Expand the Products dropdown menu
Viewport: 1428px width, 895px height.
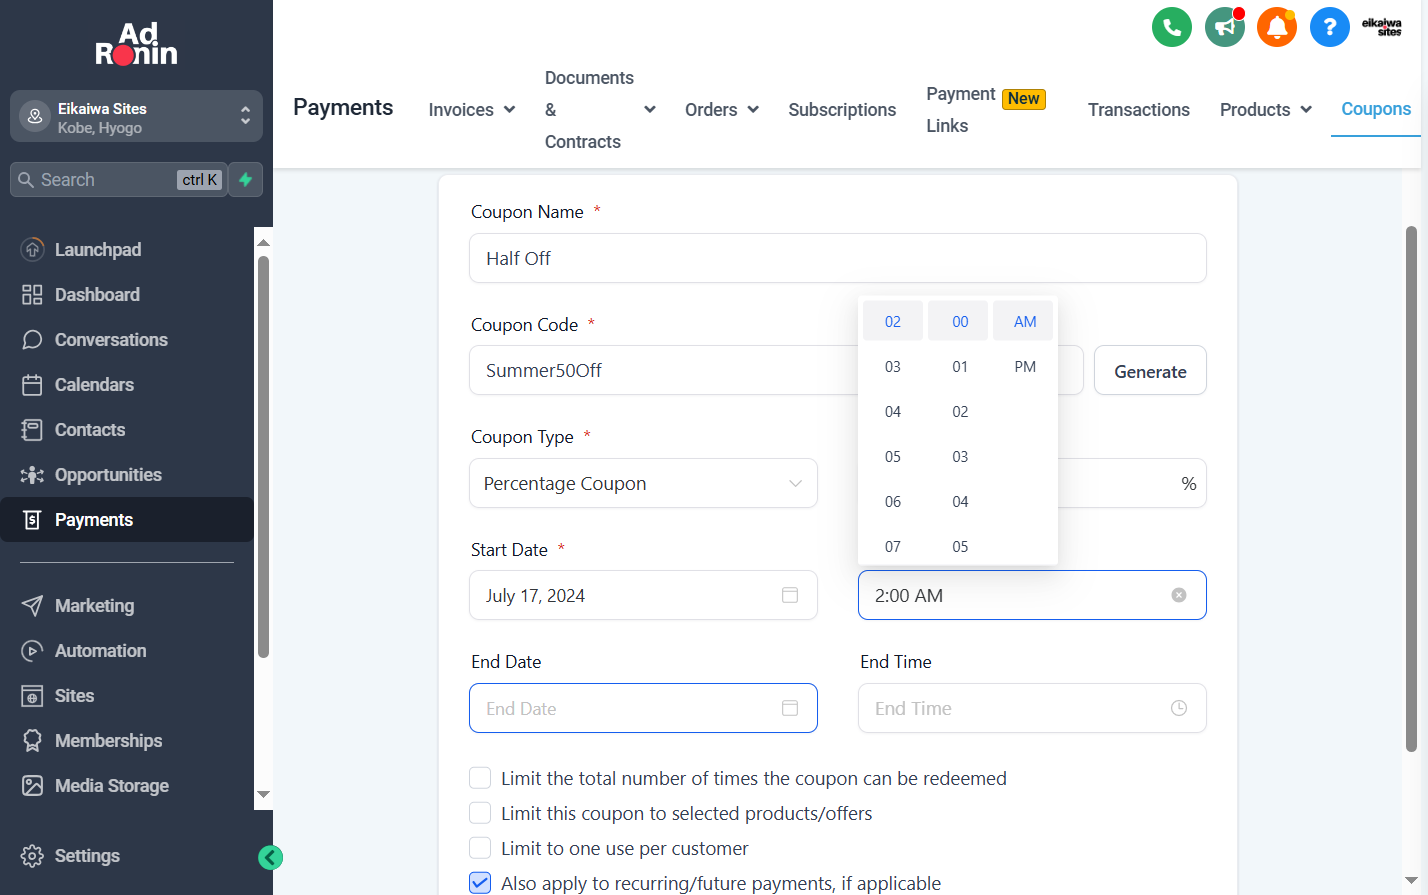pos(1266,110)
